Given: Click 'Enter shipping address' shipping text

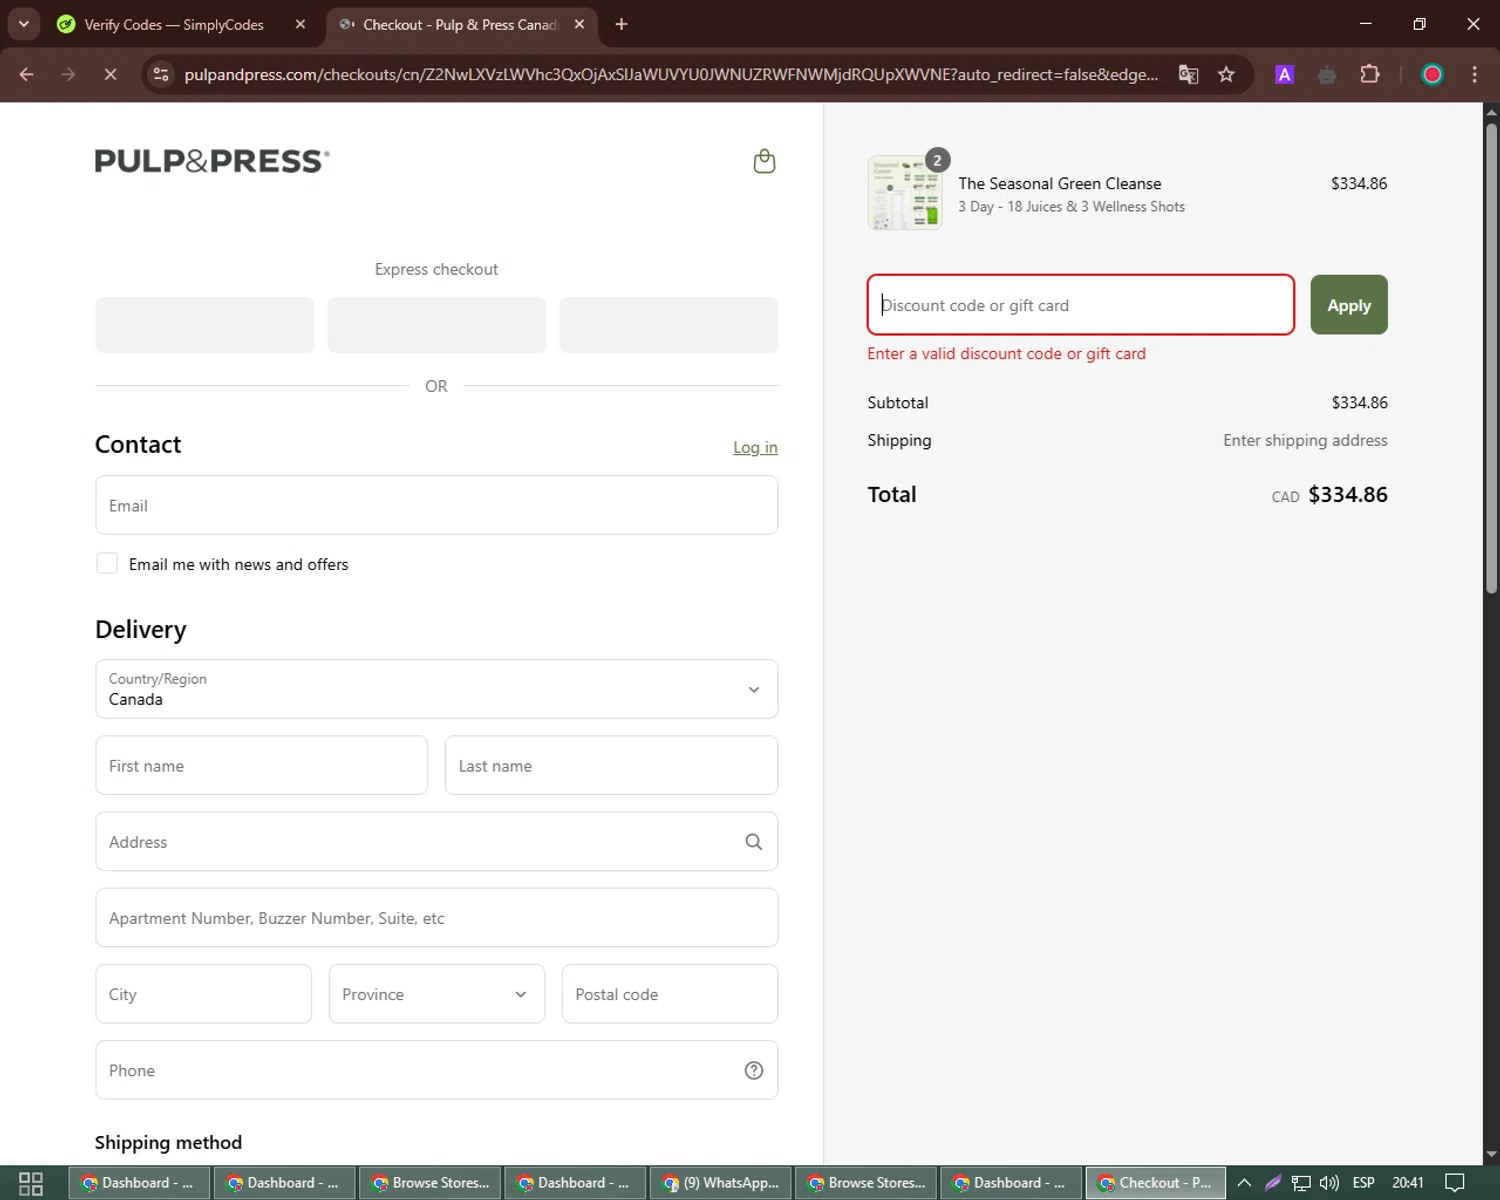Looking at the screenshot, I should pos(1305,441).
